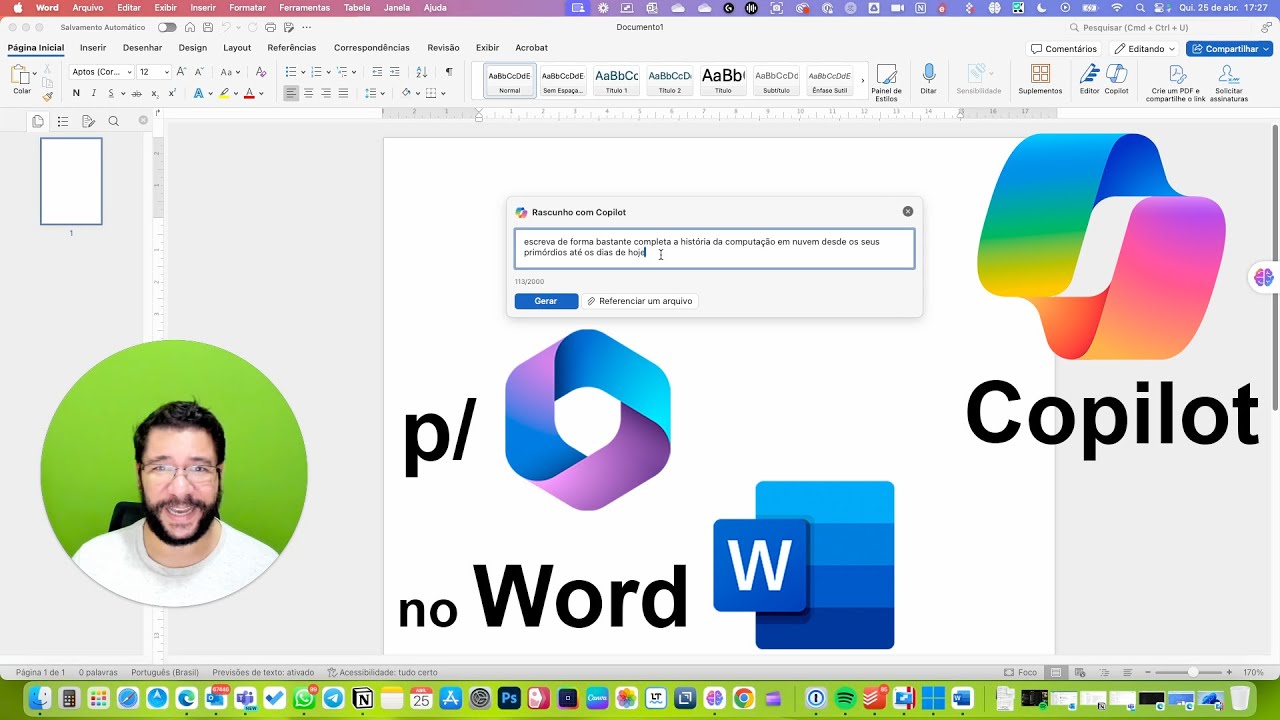The image size is (1280, 720).
Task: Click in the Copilot prompt text field
Action: (714, 248)
